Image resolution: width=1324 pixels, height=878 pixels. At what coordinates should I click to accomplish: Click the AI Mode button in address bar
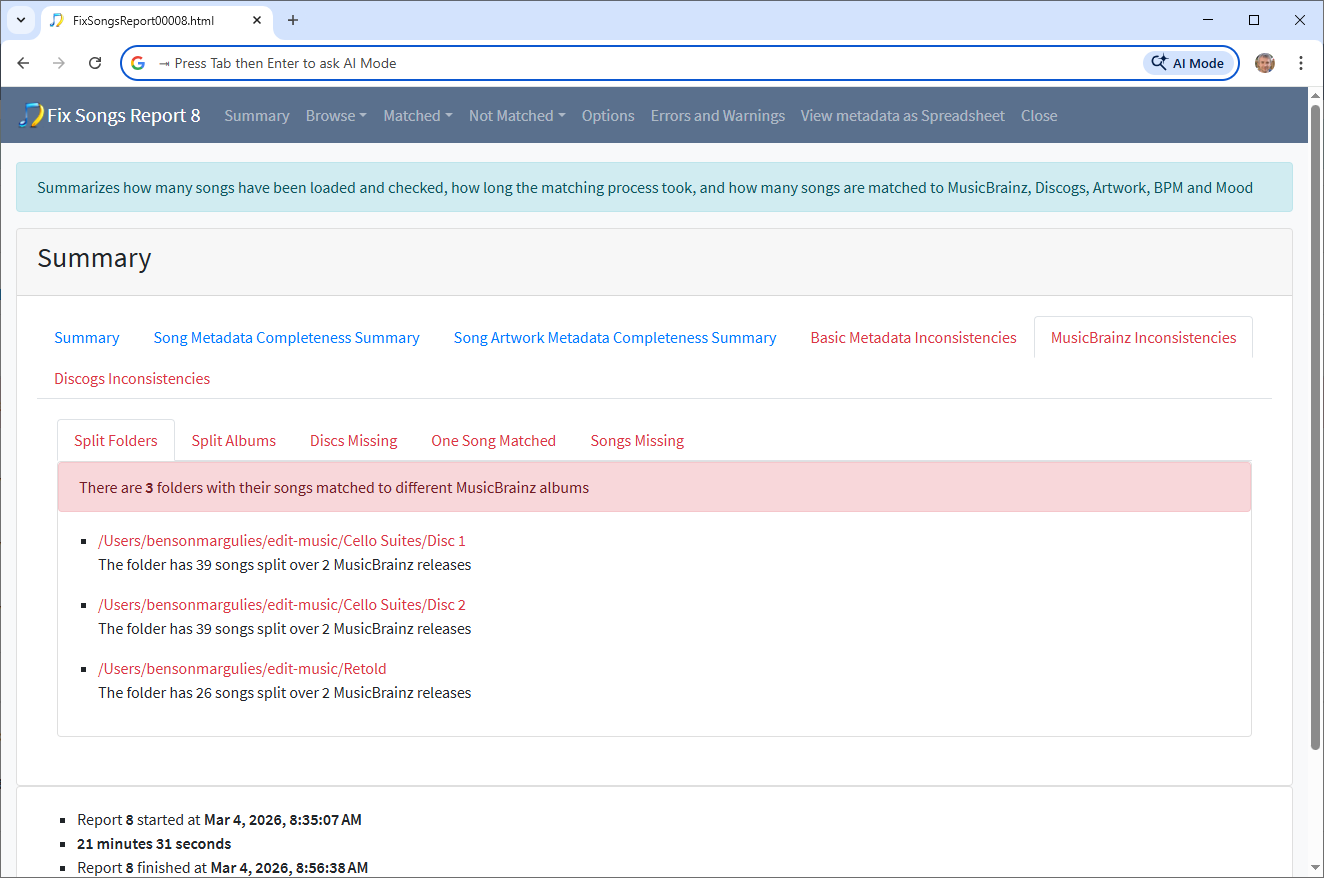1187,63
